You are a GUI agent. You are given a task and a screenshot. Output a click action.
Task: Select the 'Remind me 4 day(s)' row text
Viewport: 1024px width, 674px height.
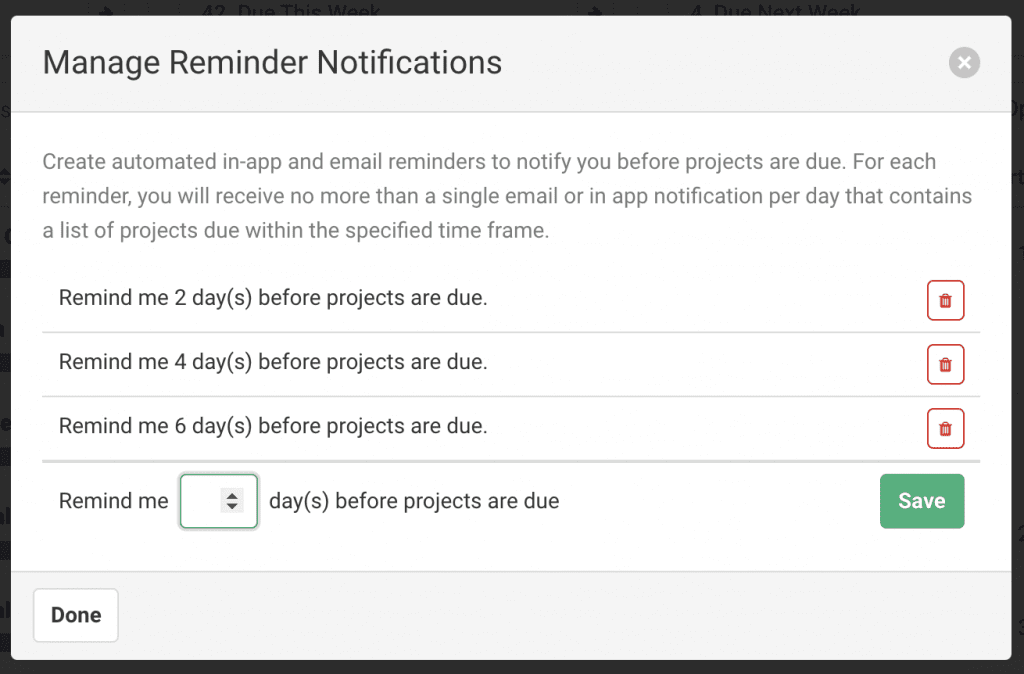point(273,362)
